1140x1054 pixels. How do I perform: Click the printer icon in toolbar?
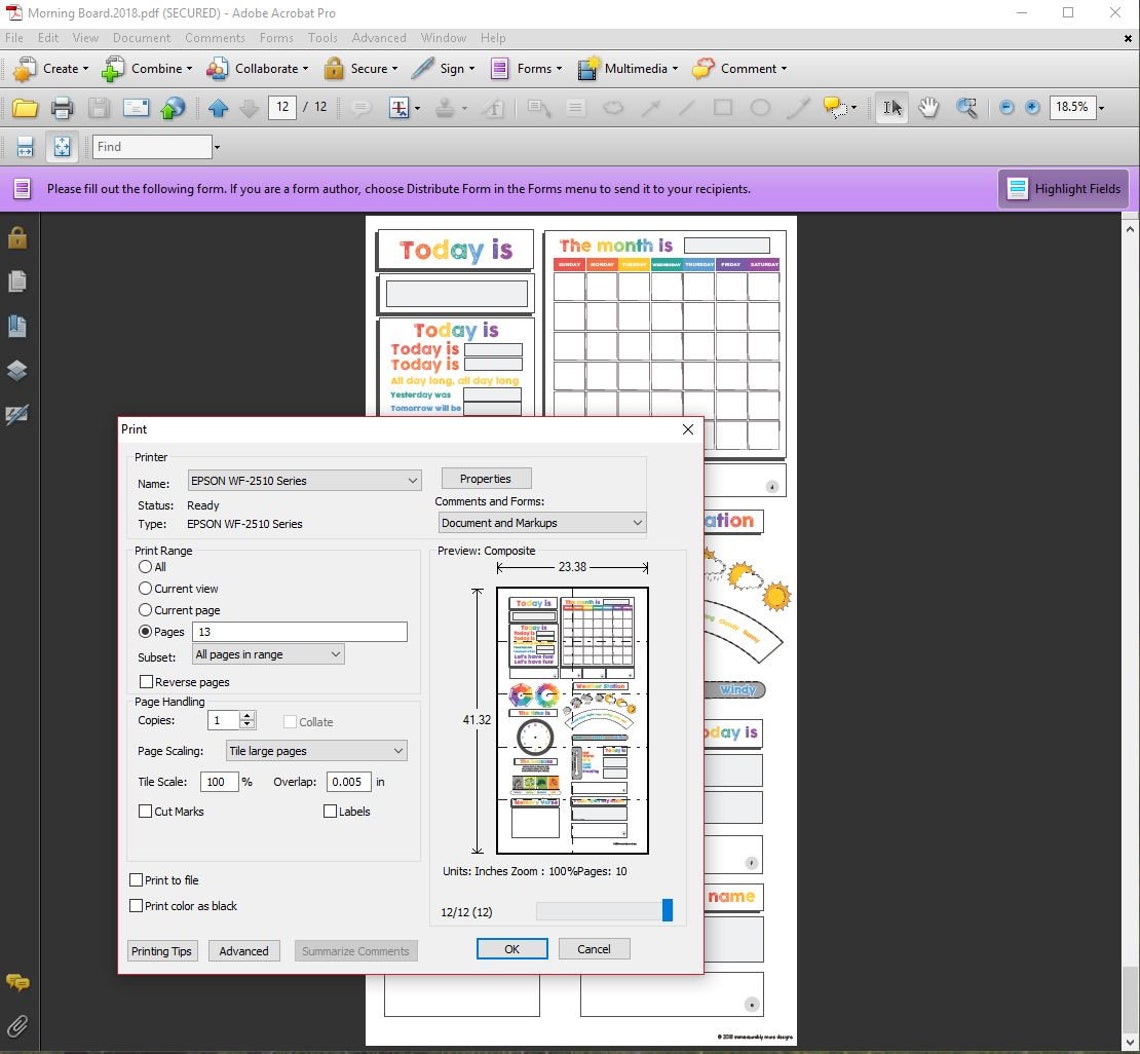(x=62, y=108)
